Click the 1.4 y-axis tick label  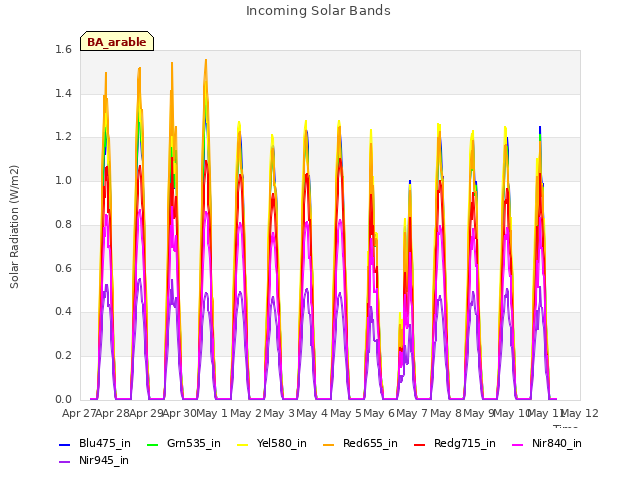coord(63,93)
